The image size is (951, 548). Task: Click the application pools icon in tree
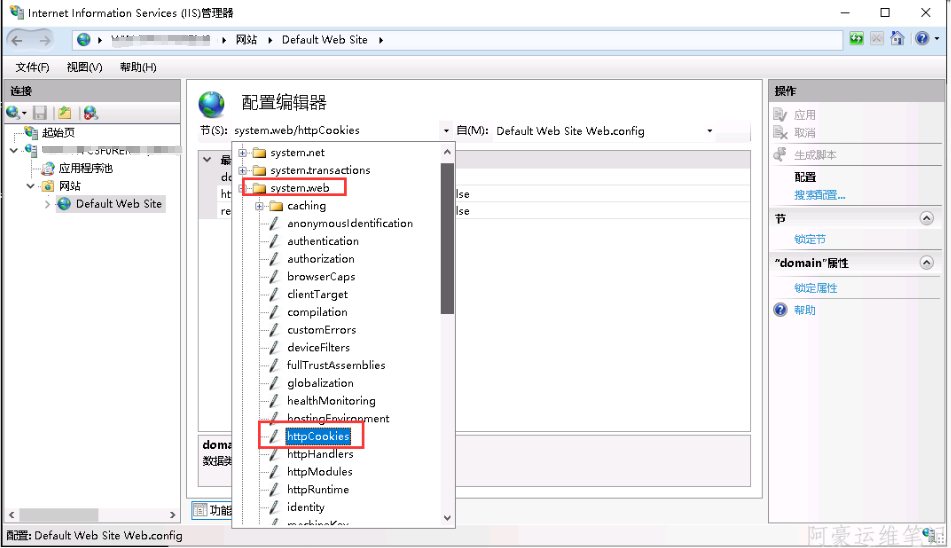(48, 168)
